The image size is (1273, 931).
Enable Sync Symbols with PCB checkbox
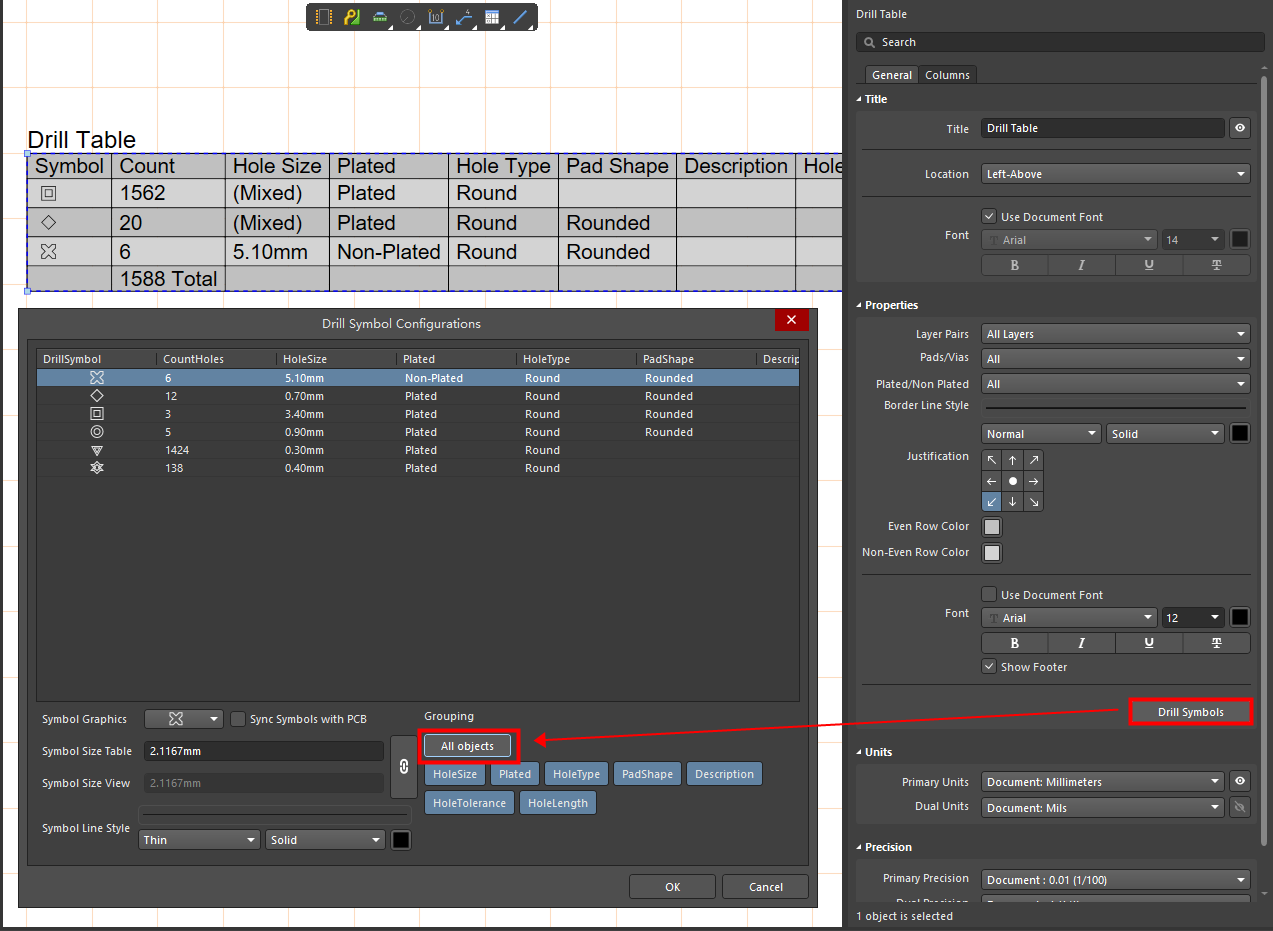(238, 719)
